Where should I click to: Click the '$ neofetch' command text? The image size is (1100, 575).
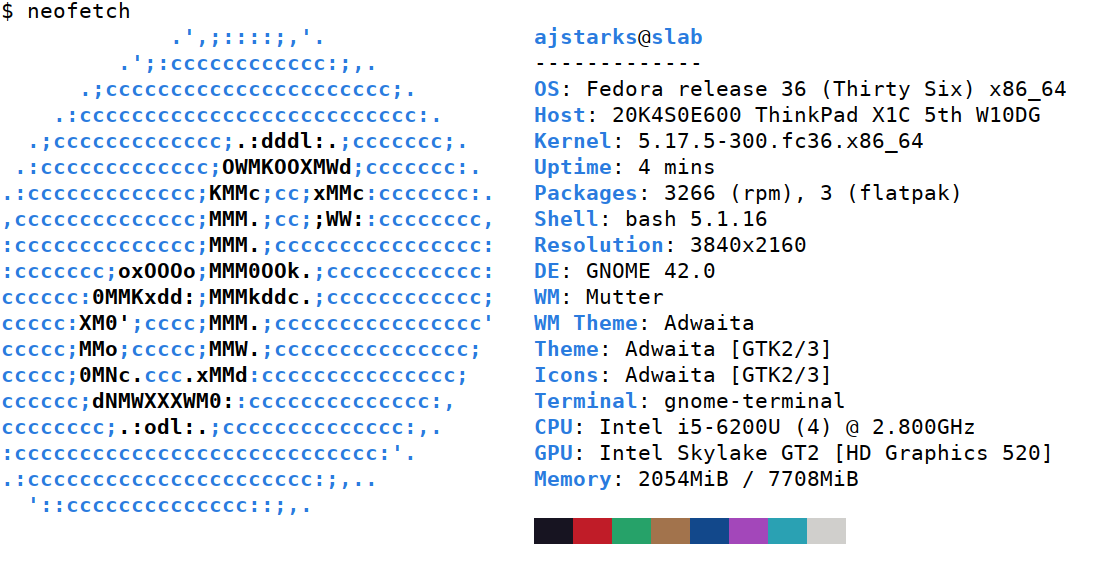(66, 11)
